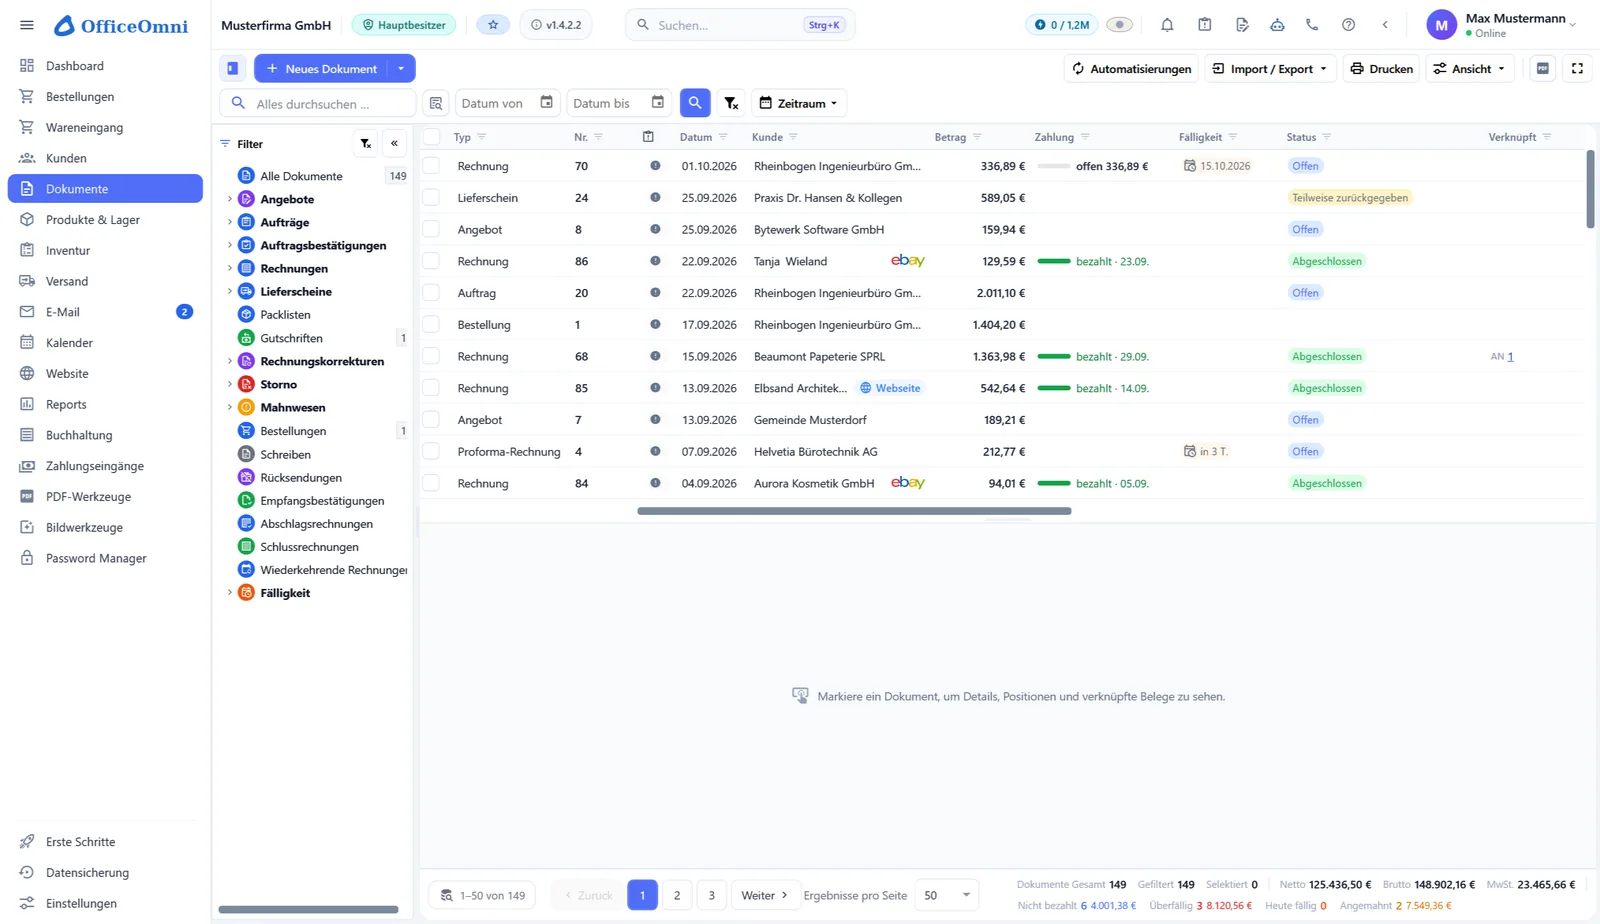This screenshot has width=1600, height=924.
Task: Click the advanced search icon next to search field
Action: click(x=436, y=103)
